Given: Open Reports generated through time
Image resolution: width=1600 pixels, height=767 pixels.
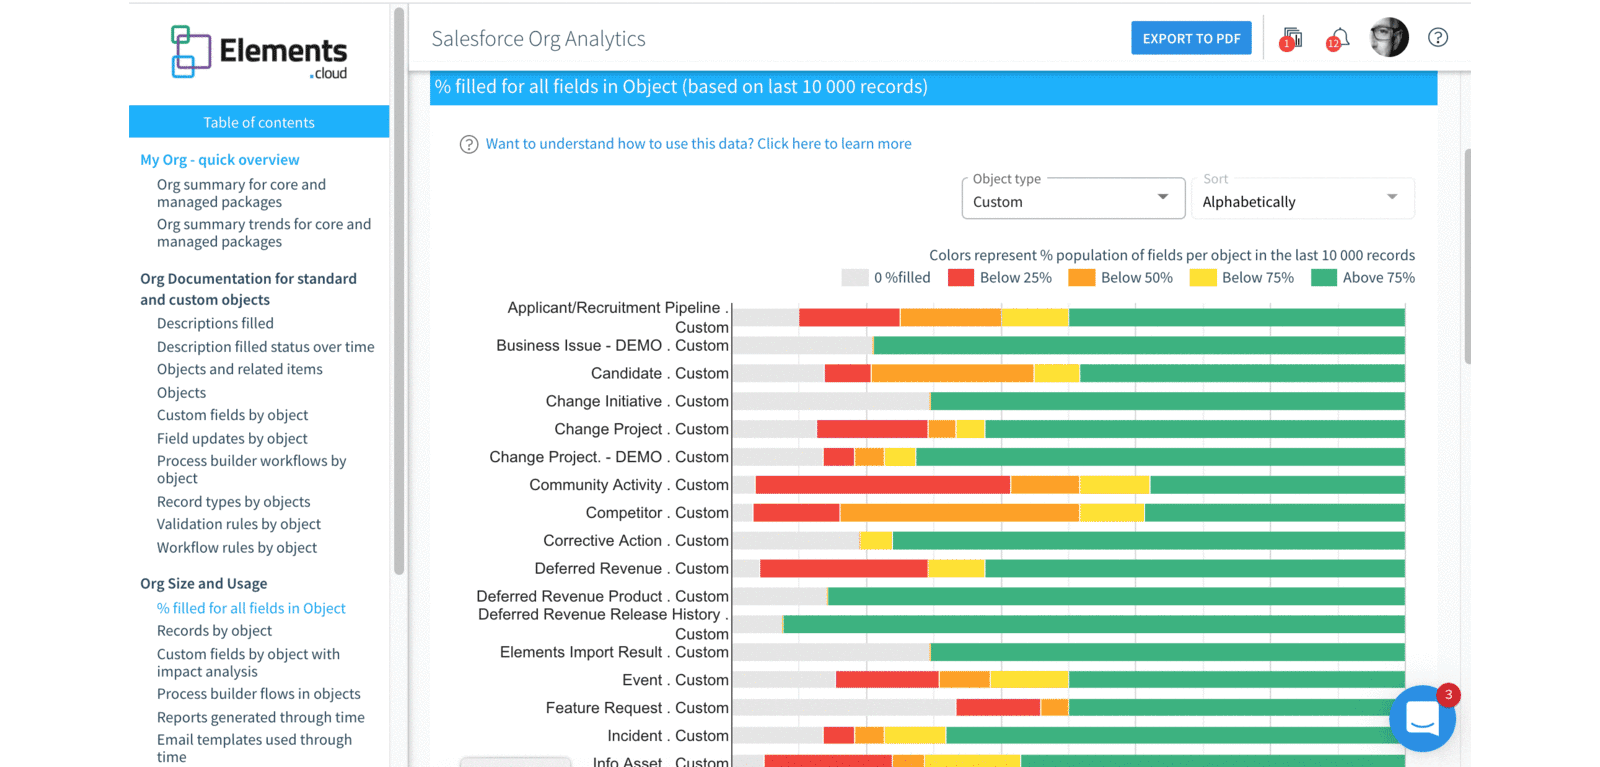Looking at the screenshot, I should [x=261, y=718].
